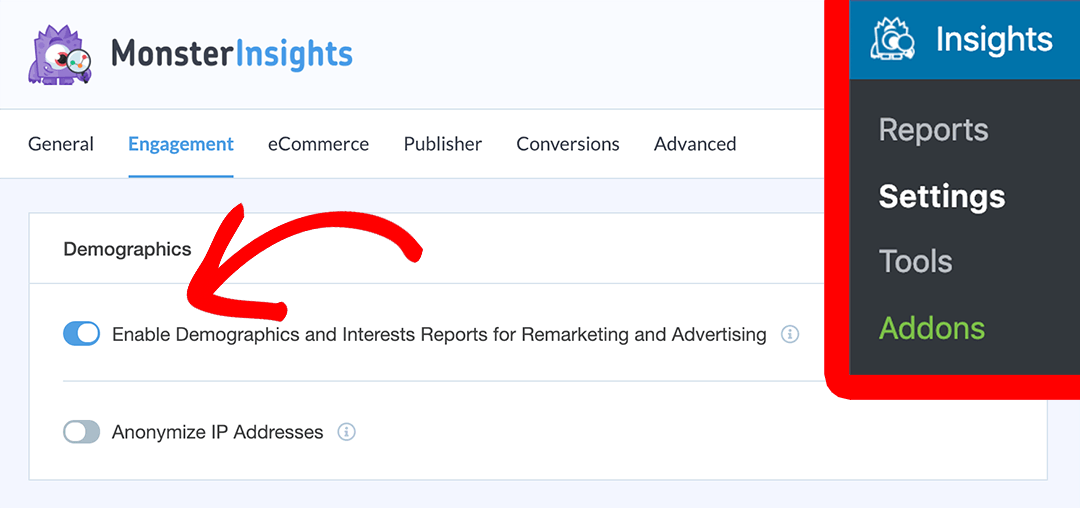Screen dimensions: 1080x508
Task: Switch to the Advanced tab
Action: click(695, 144)
